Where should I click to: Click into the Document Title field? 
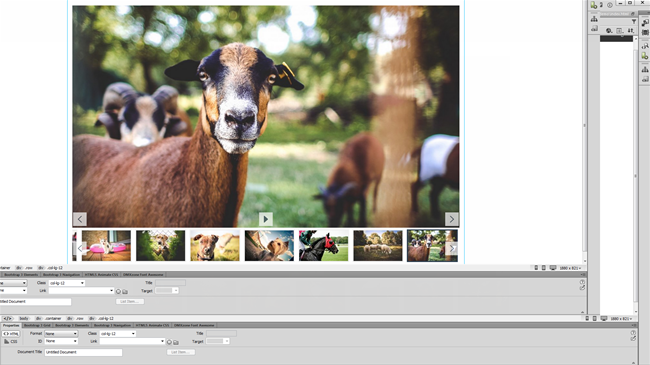coord(83,352)
